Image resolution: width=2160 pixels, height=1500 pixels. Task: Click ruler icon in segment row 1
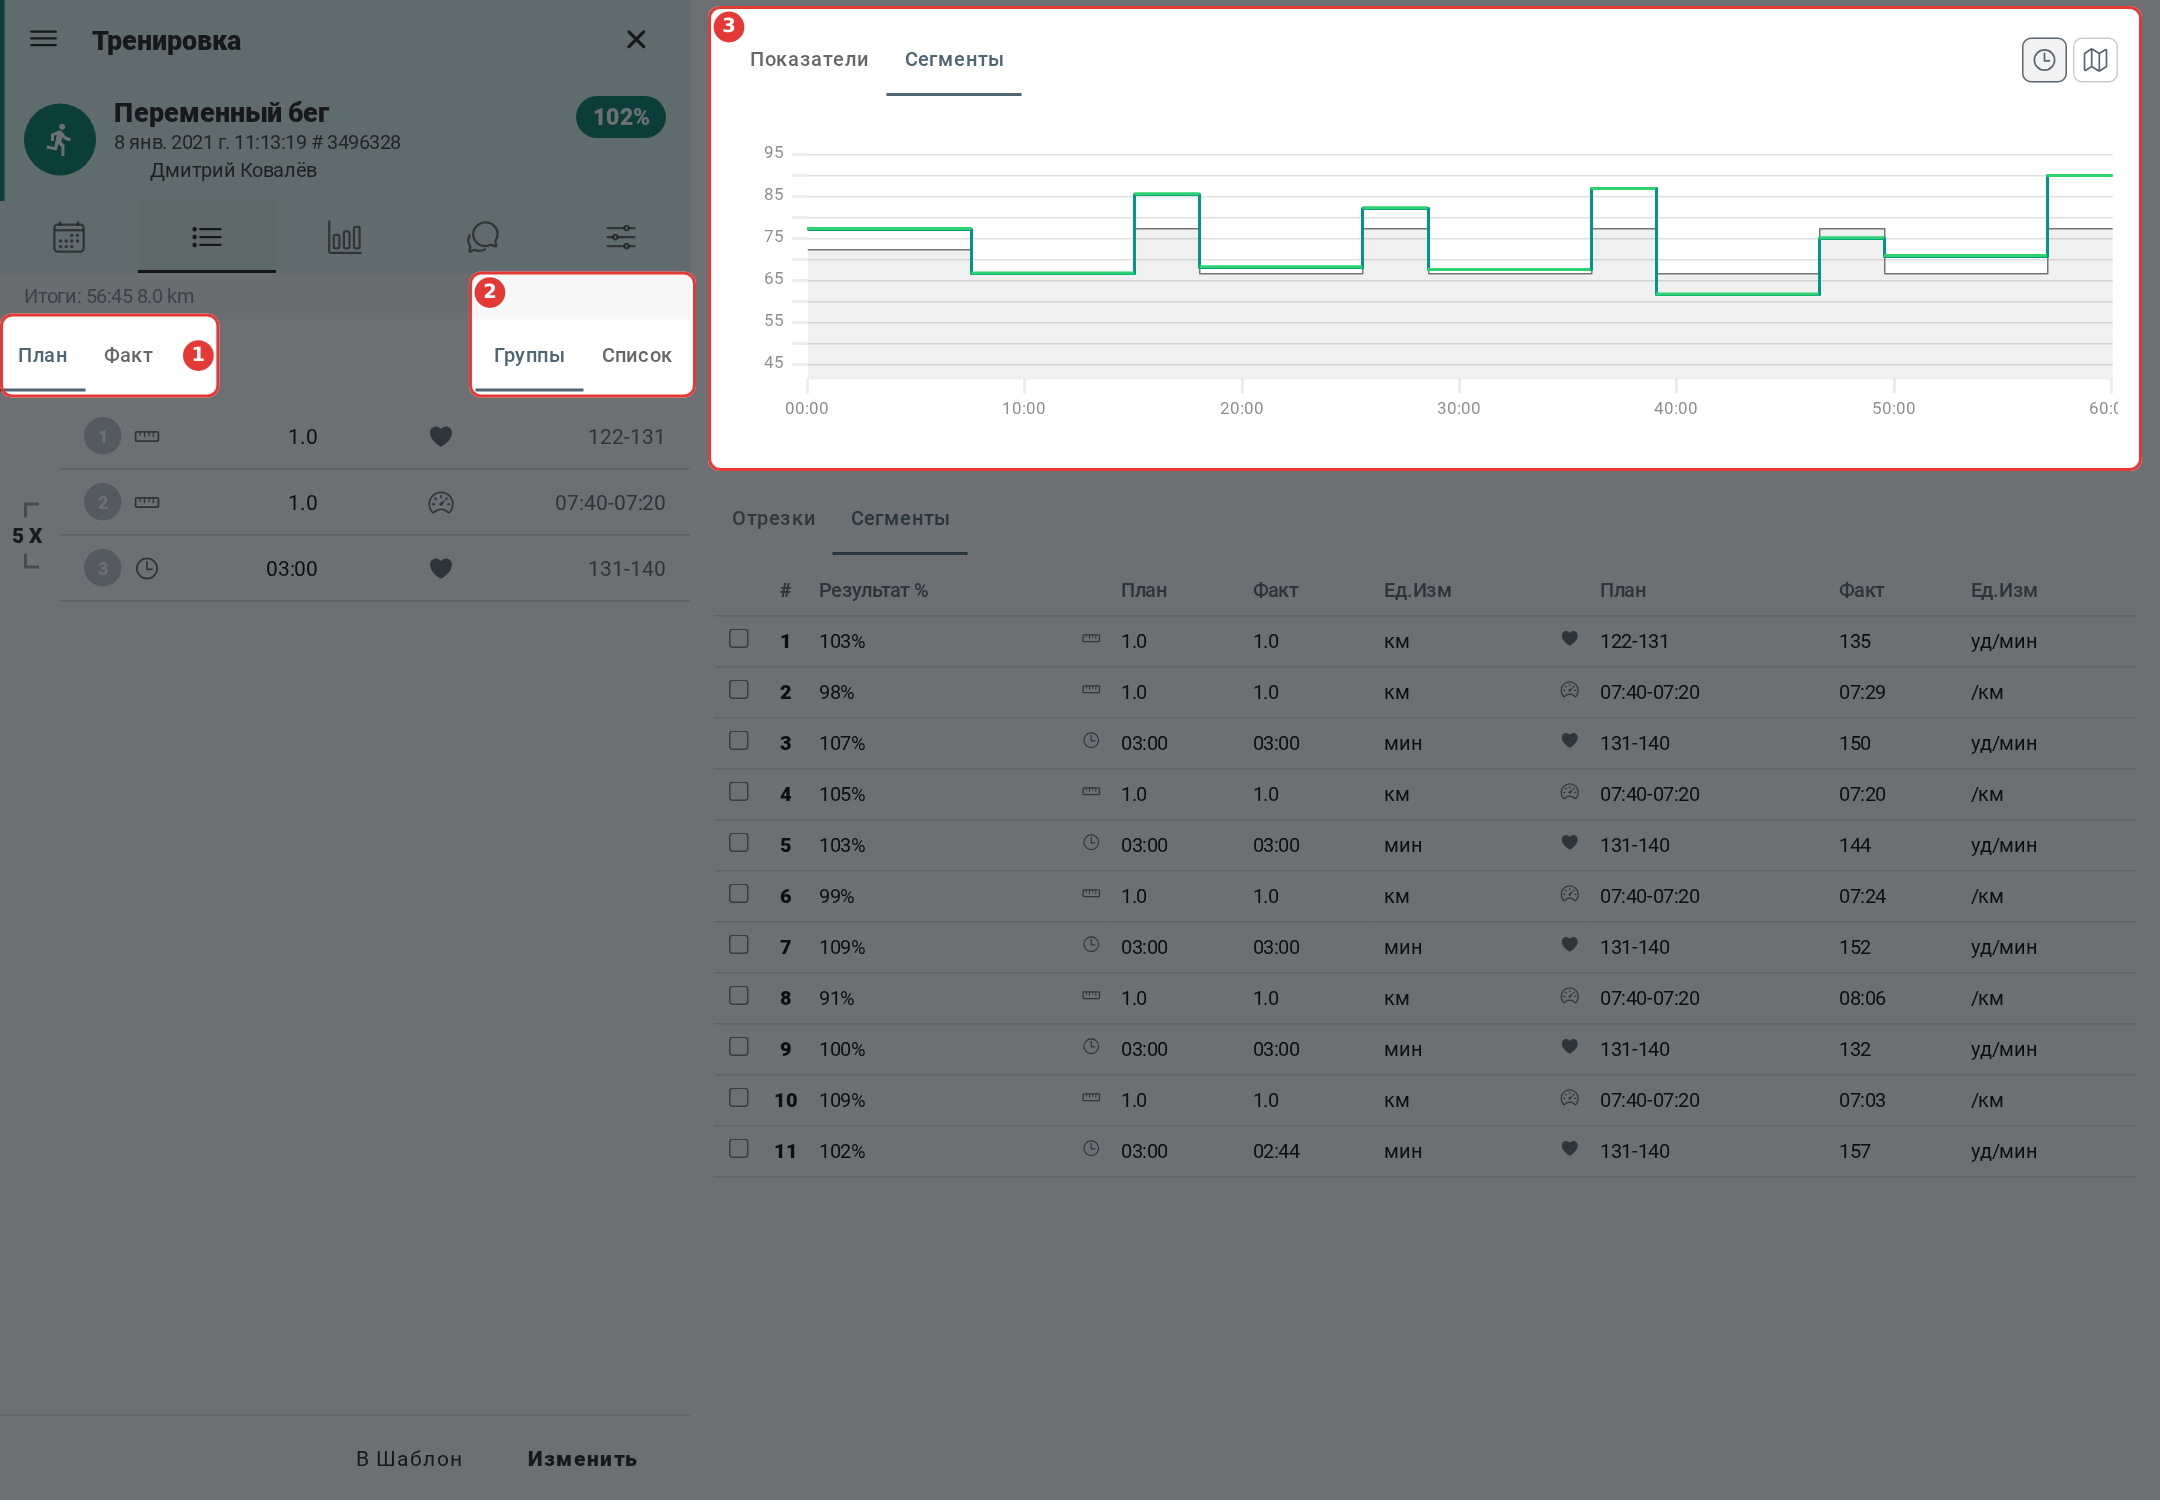(1091, 638)
